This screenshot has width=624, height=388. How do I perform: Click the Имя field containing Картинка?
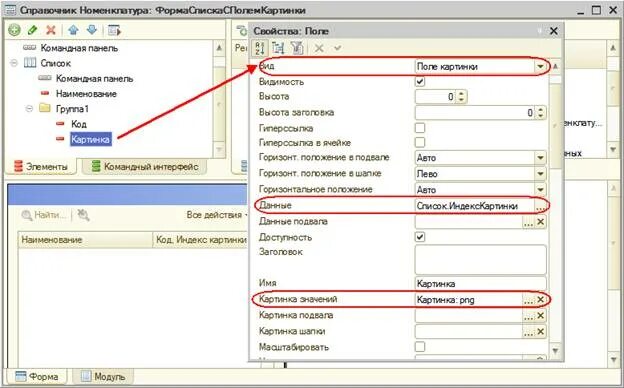tap(480, 284)
